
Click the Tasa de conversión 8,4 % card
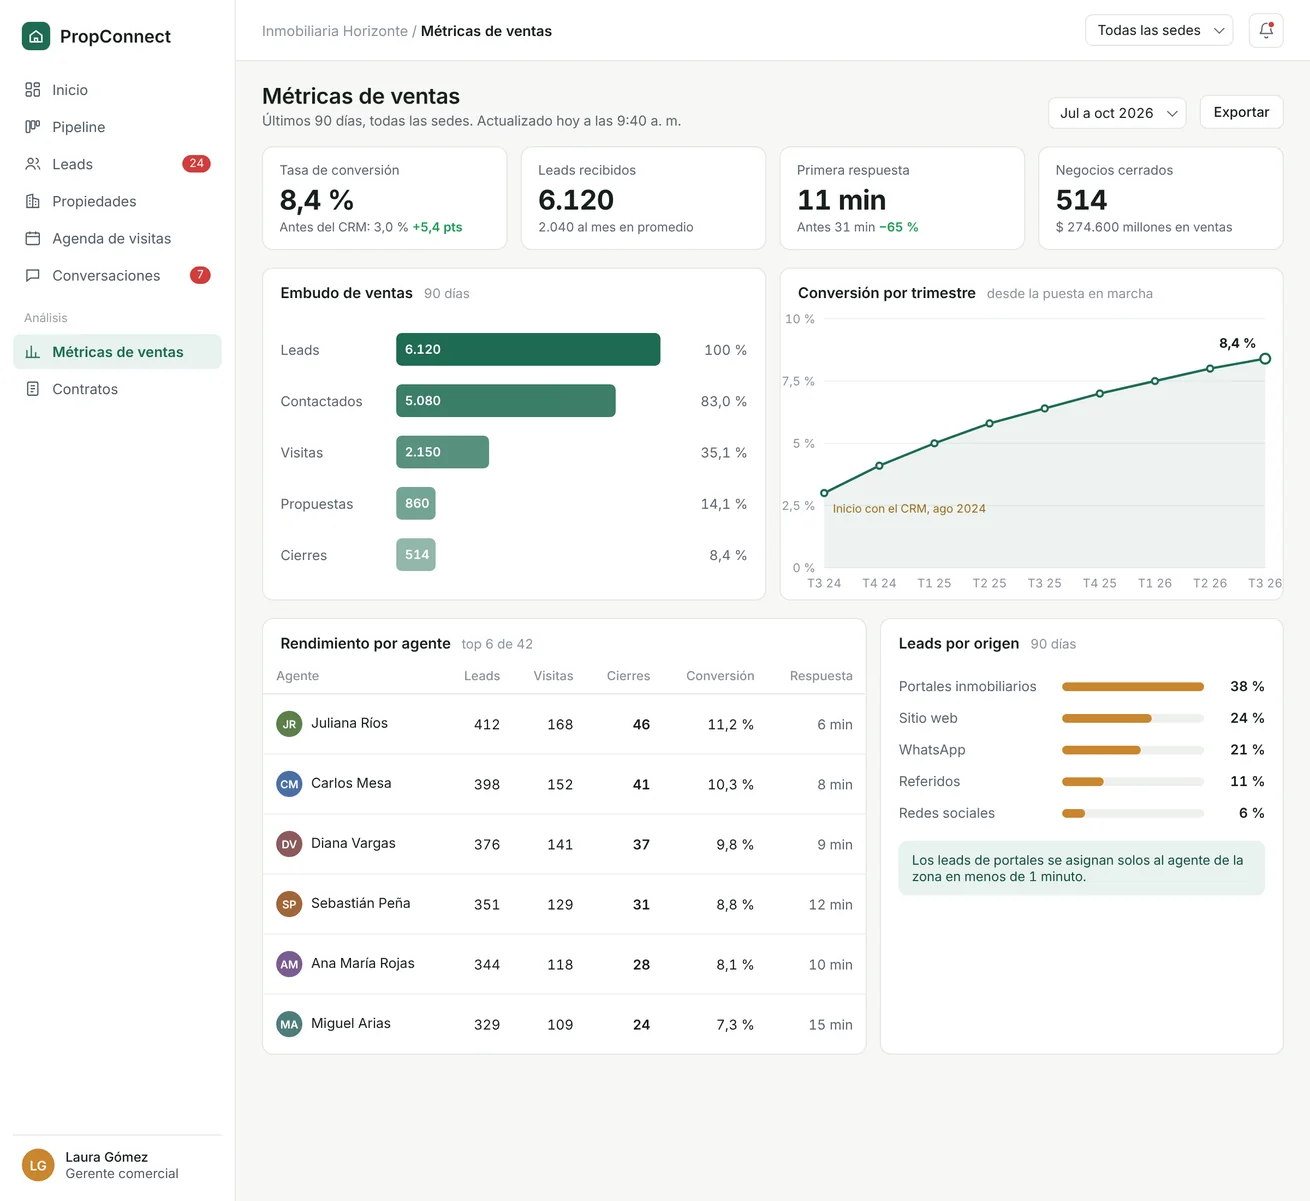tap(384, 198)
